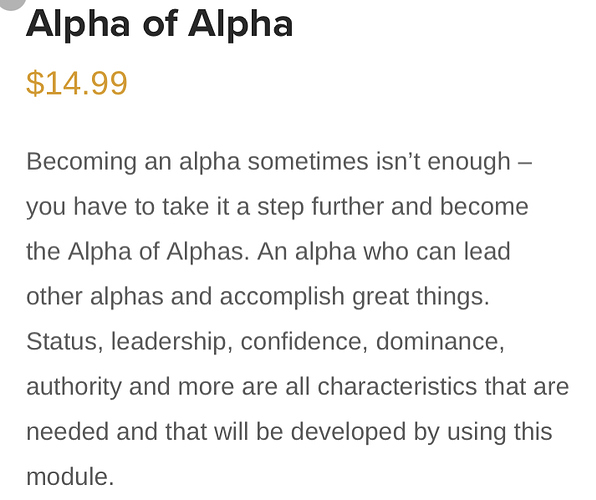
Task: Click the $14.99 price label
Action: pyautogui.click(x=76, y=83)
